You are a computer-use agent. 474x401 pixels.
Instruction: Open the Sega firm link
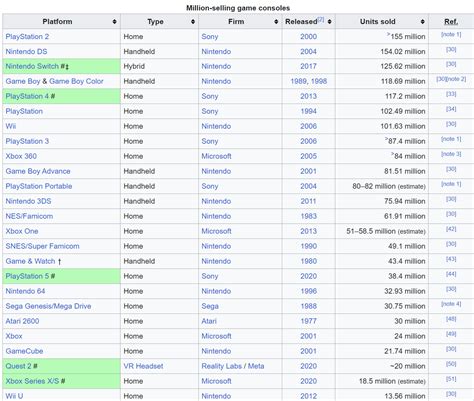coord(210,306)
